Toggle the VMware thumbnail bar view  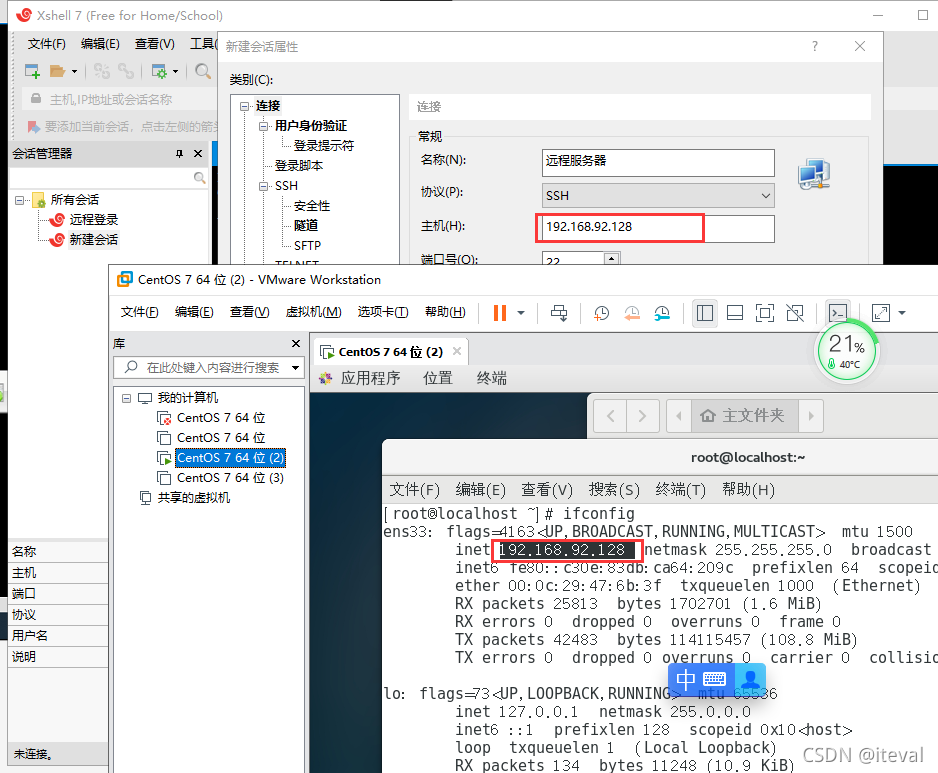click(x=735, y=313)
